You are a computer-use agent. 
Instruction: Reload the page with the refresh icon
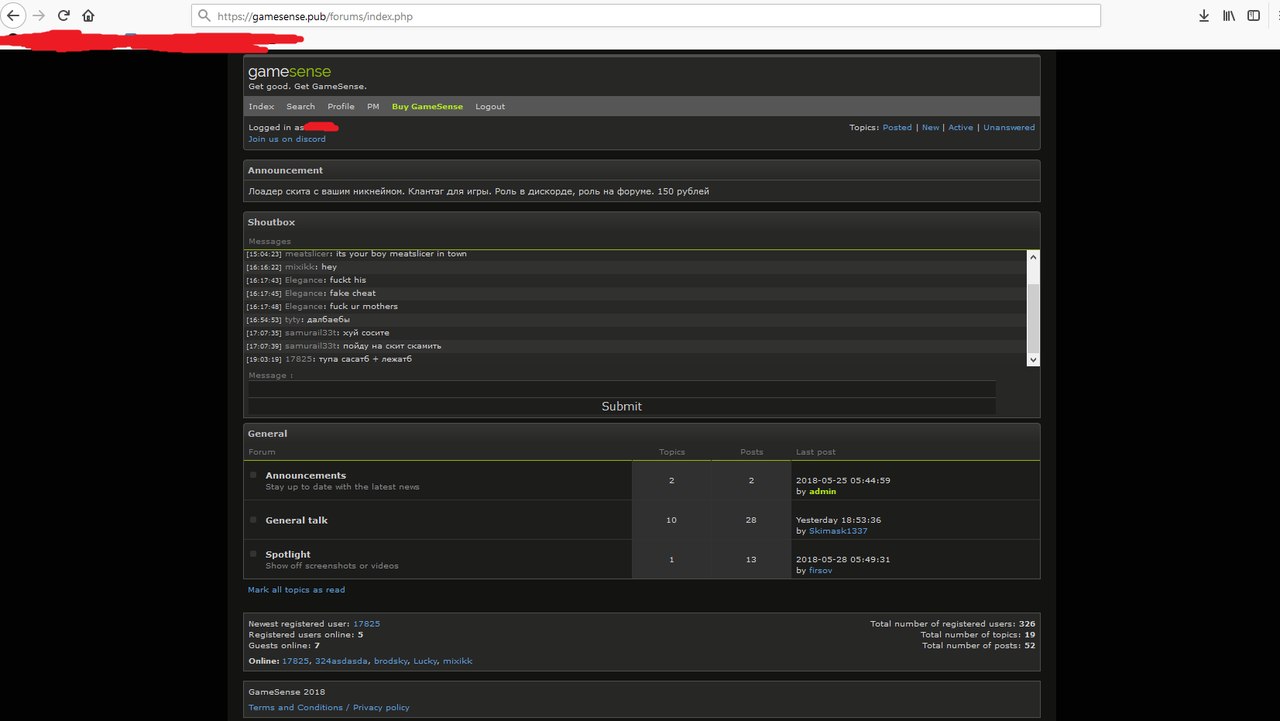click(x=64, y=16)
